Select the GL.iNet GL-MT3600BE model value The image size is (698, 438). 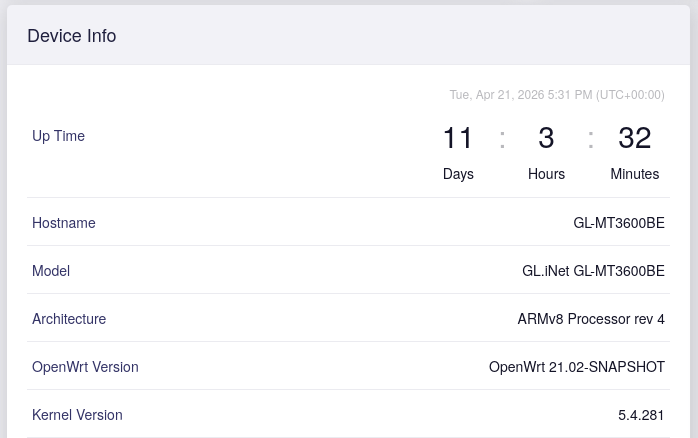(x=593, y=271)
